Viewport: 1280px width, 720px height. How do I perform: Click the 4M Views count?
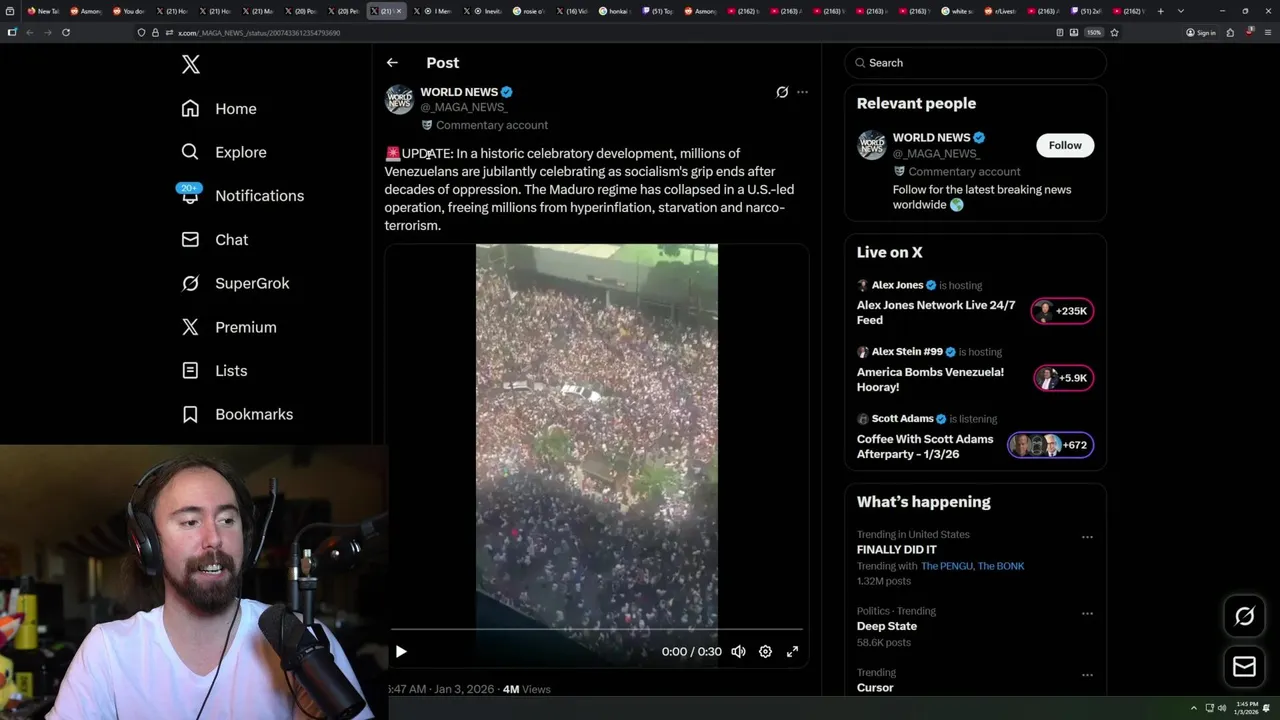click(526, 690)
